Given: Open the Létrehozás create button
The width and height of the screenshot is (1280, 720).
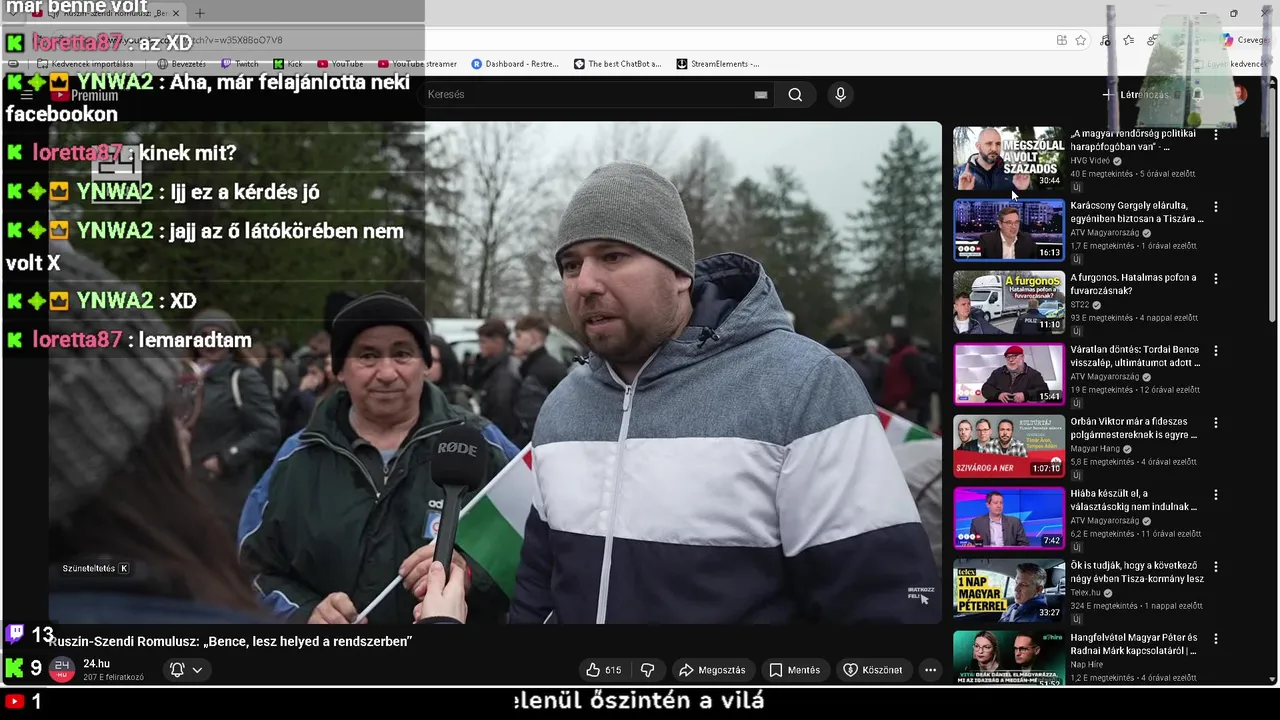Looking at the screenshot, I should point(1135,95).
